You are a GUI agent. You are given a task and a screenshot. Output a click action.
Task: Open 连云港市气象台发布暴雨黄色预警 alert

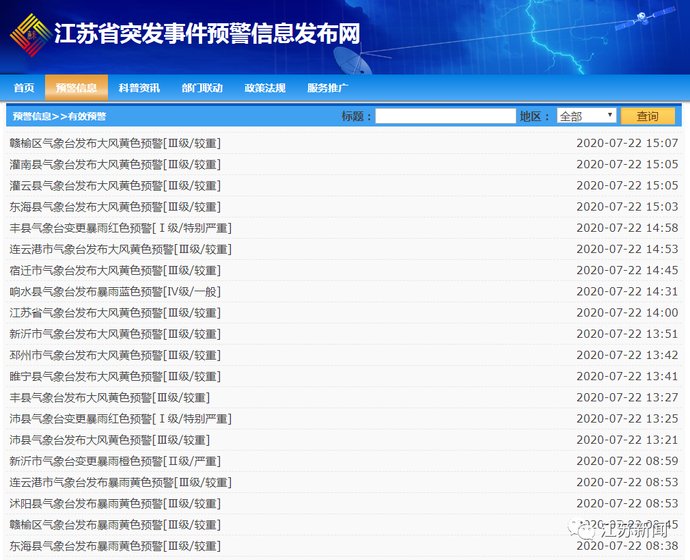tap(121, 482)
